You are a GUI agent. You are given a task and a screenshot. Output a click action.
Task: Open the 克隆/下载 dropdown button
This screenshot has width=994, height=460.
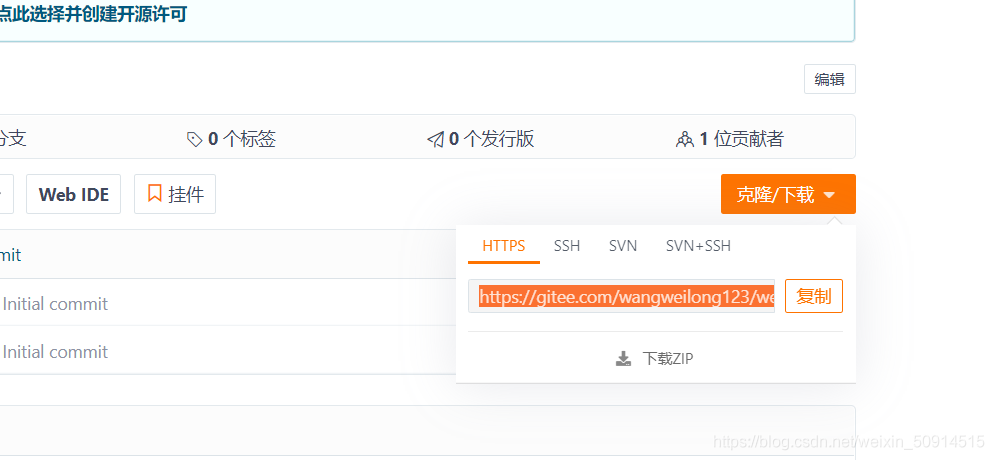click(788, 195)
